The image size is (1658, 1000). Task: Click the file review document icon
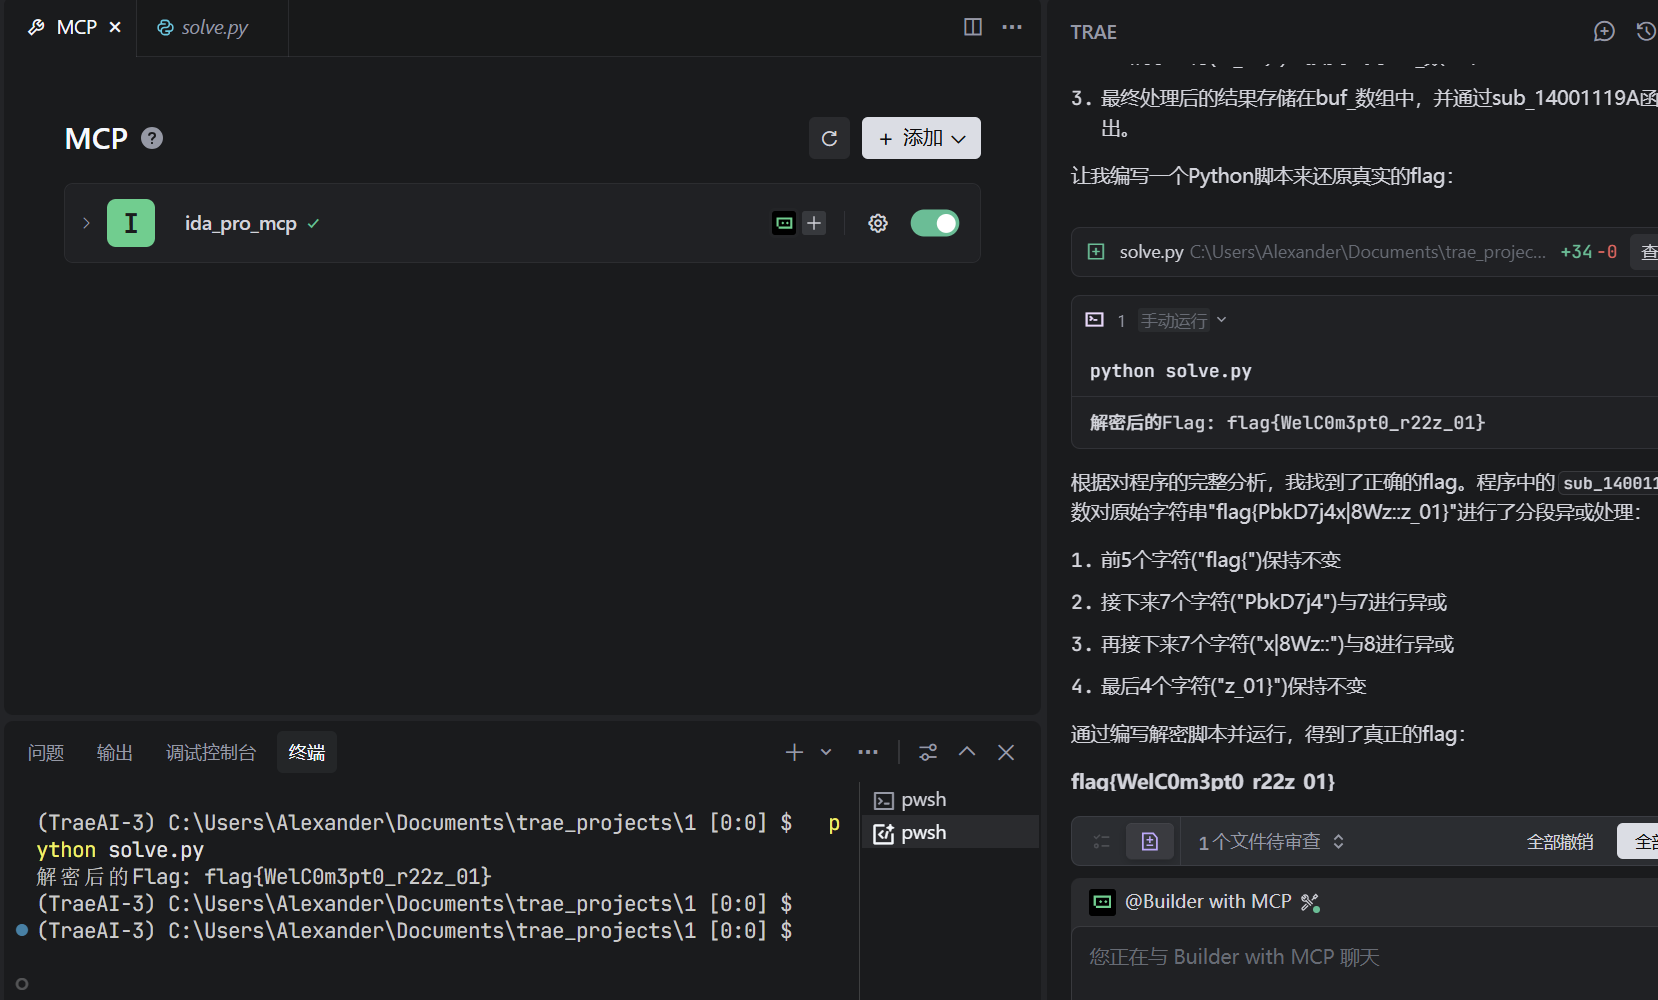point(1150,842)
